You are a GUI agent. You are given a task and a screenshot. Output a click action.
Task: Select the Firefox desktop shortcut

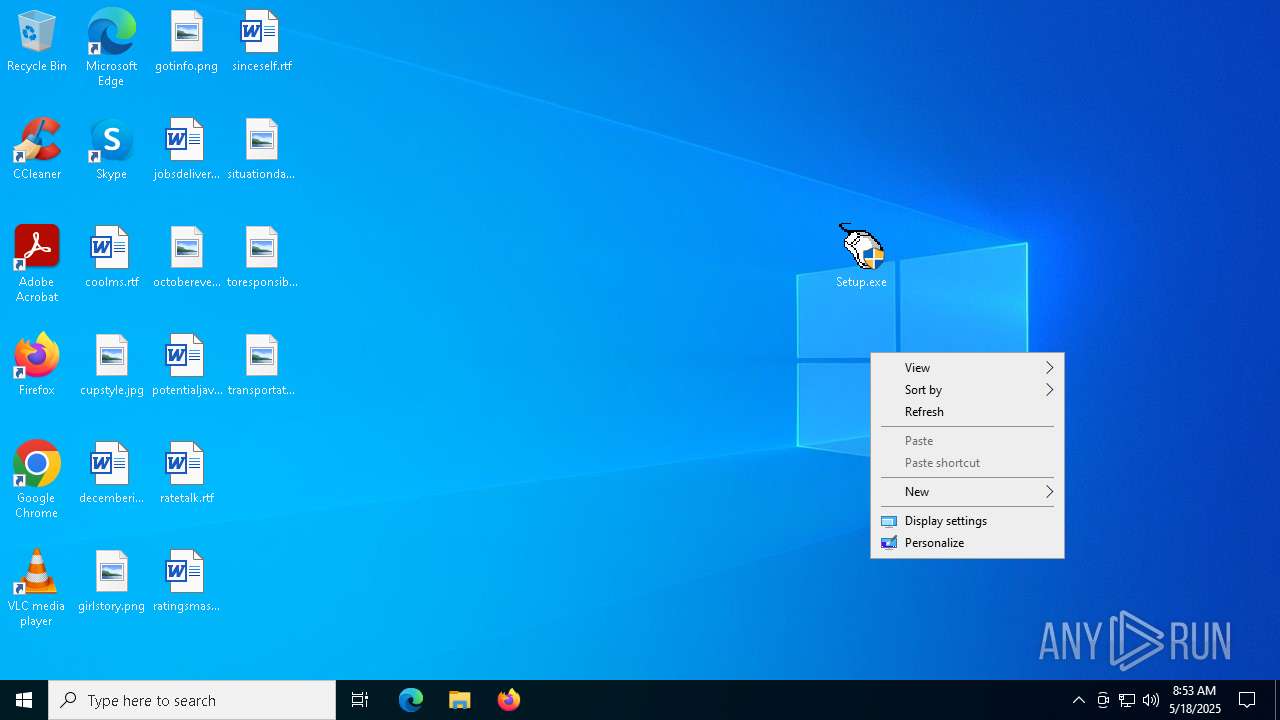[x=37, y=366]
